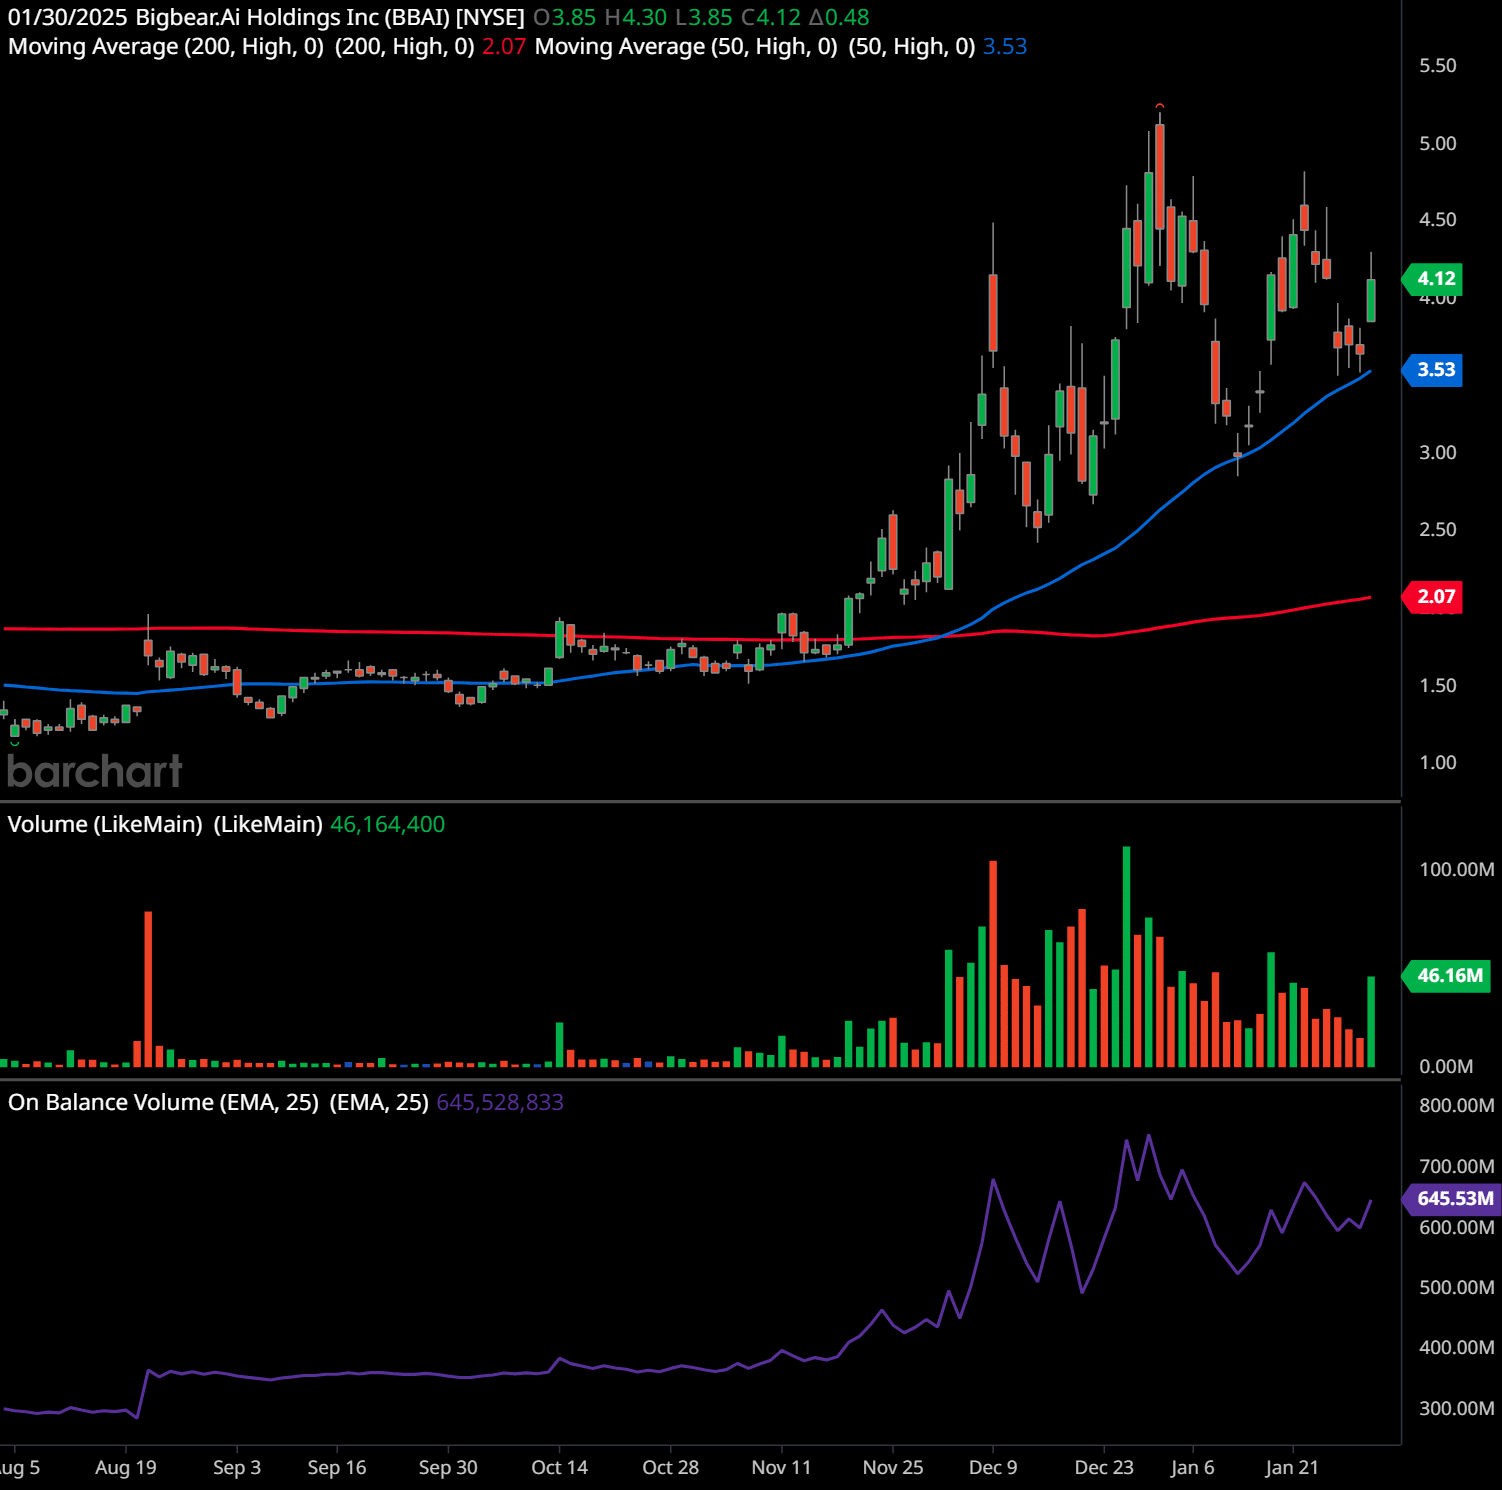
Task: Click the green 4.12 close price tag
Action: click(x=1434, y=280)
